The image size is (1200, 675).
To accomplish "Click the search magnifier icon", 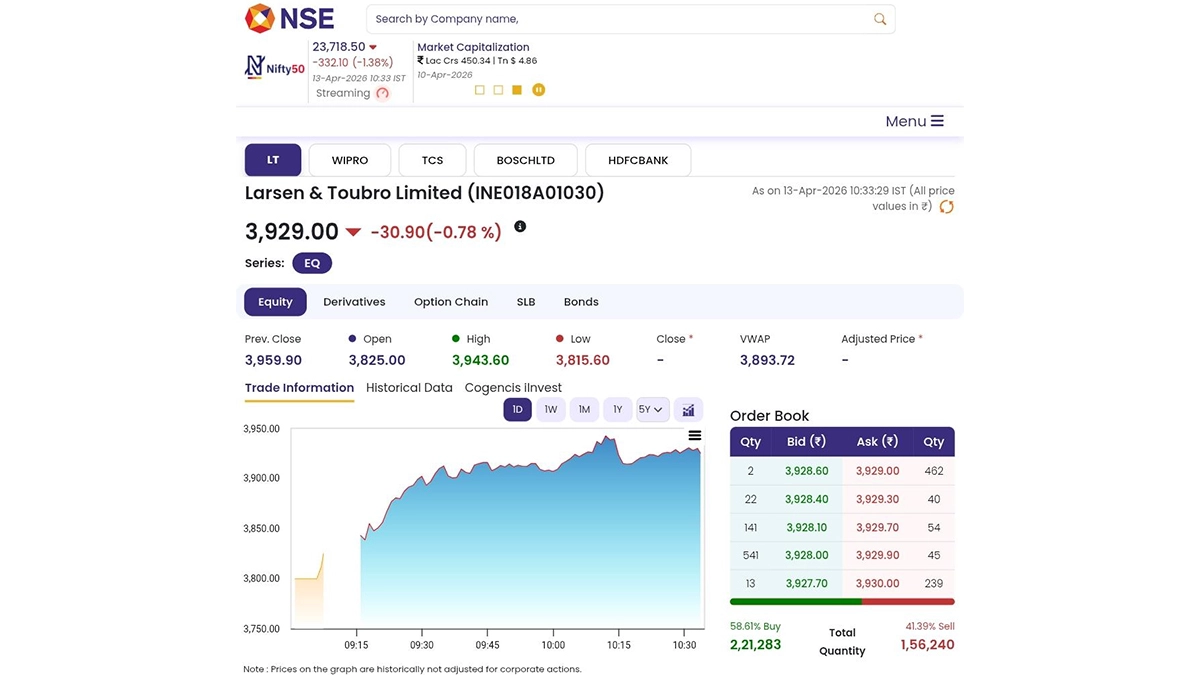I will point(880,19).
